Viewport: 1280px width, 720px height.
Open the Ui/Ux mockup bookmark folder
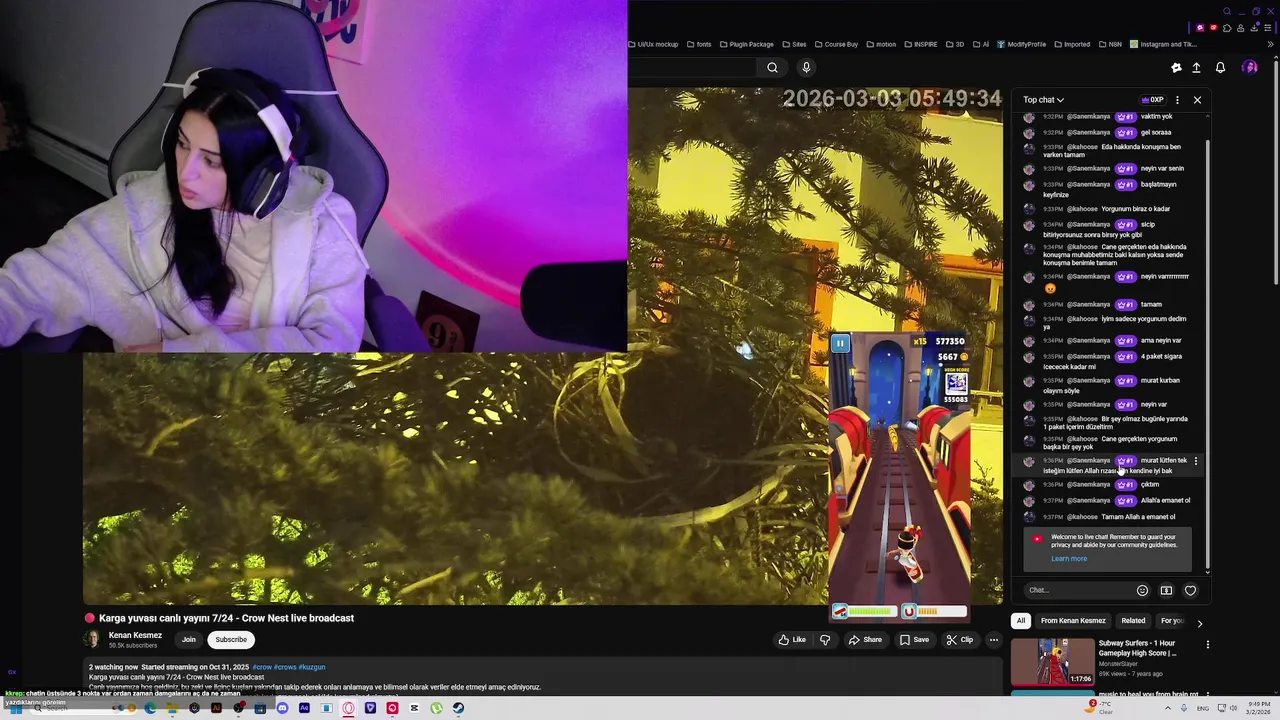(x=653, y=44)
